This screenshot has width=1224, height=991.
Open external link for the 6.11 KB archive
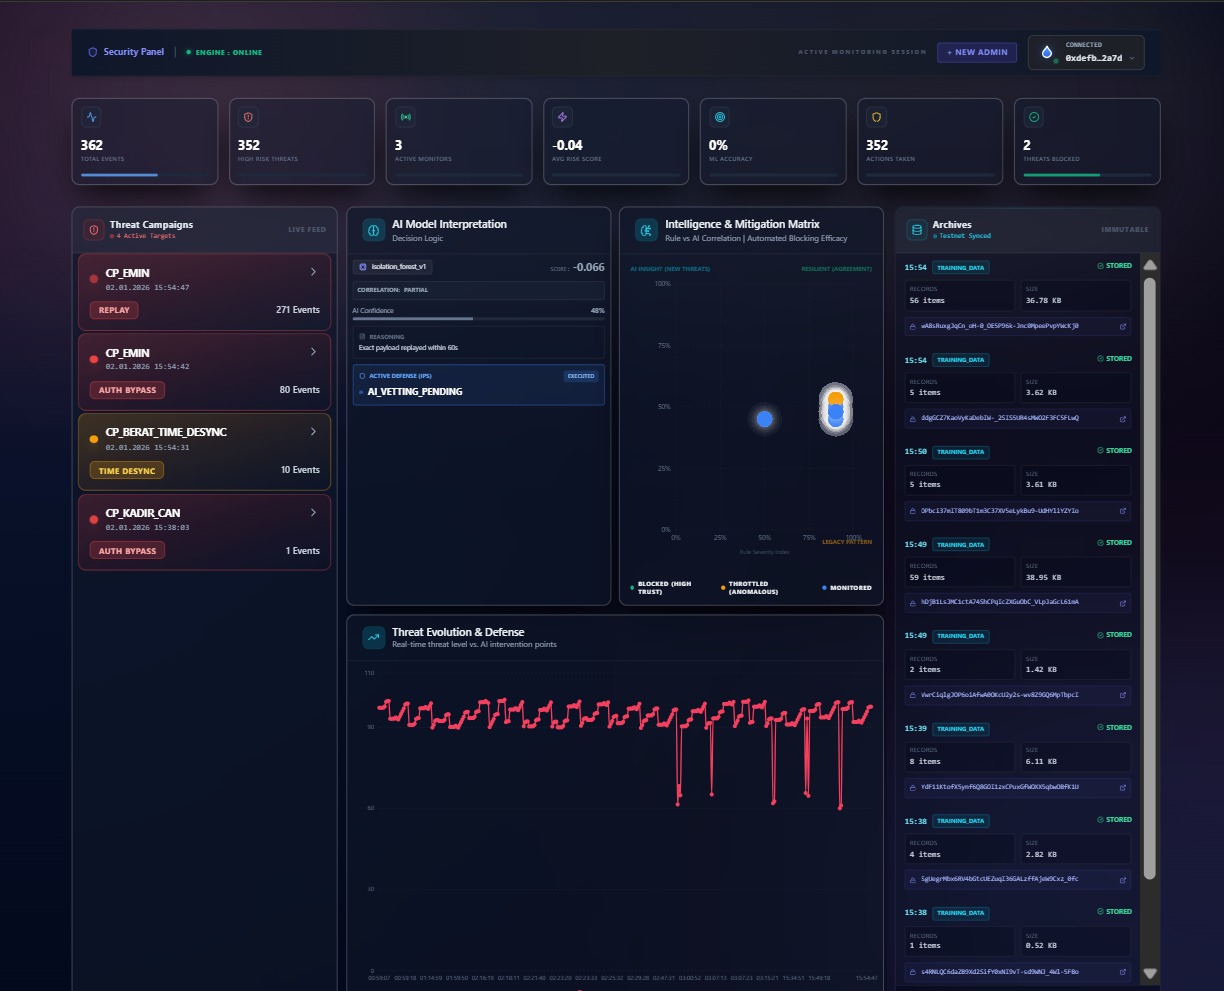[x=1122, y=787]
